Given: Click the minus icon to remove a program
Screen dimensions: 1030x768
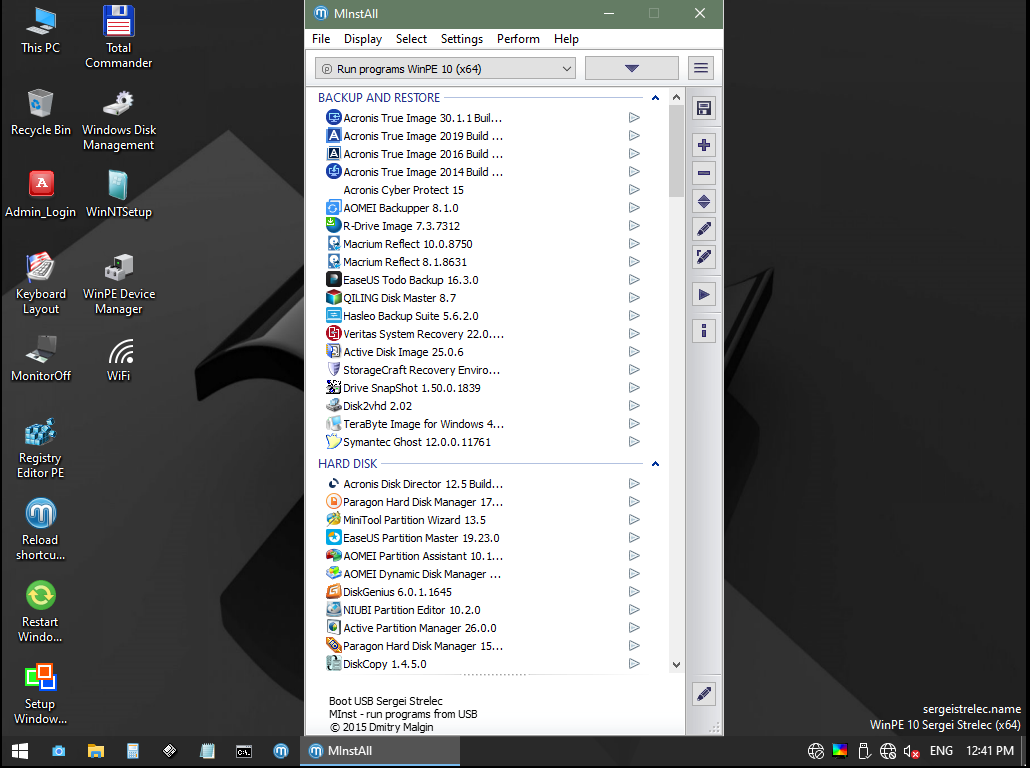Looking at the screenshot, I should click(x=703, y=173).
